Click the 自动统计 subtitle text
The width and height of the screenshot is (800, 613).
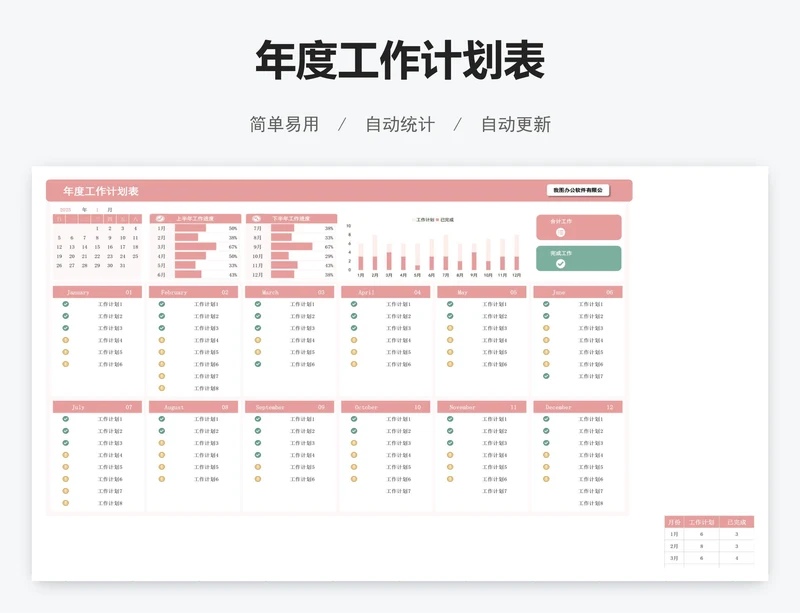point(400,124)
